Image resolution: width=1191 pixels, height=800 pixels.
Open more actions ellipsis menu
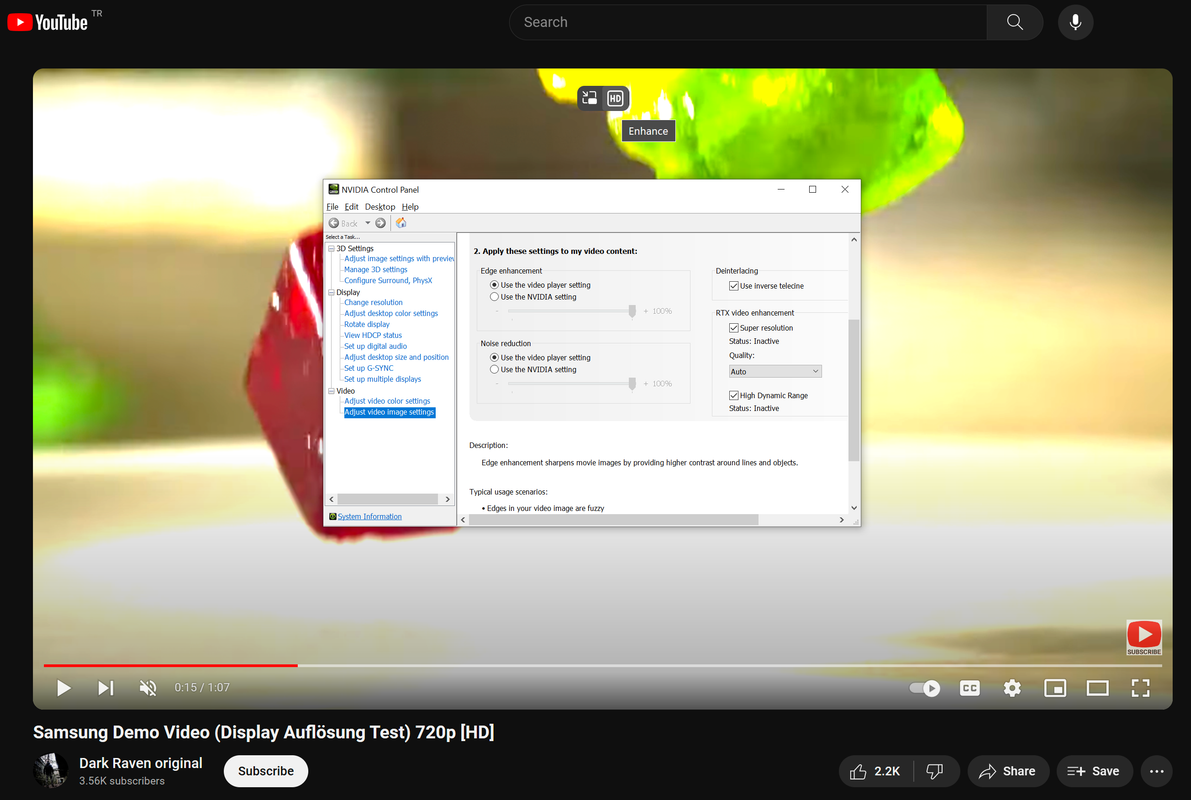[x=1156, y=771]
